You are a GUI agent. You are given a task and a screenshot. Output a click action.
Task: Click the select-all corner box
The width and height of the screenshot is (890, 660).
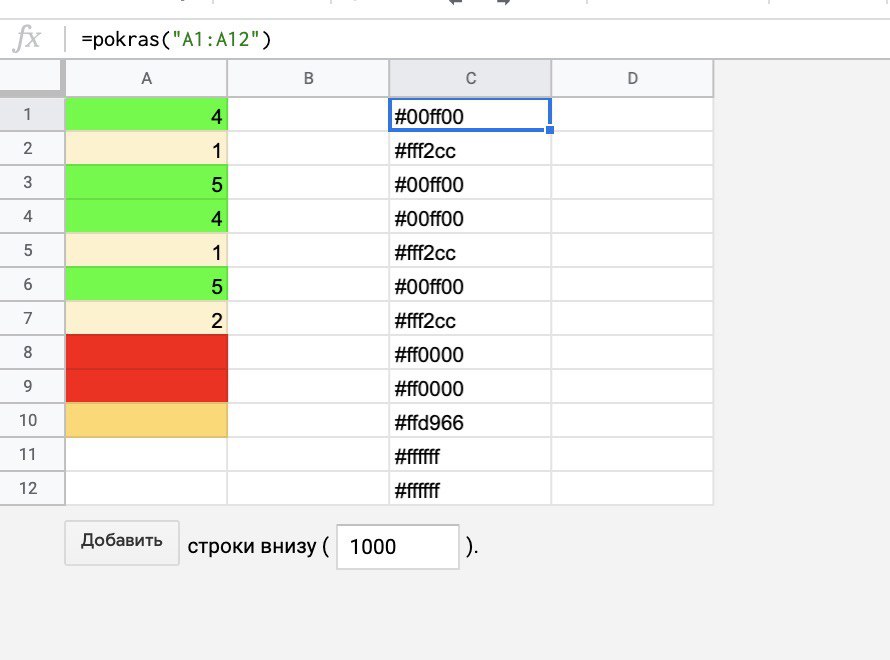tap(31, 76)
